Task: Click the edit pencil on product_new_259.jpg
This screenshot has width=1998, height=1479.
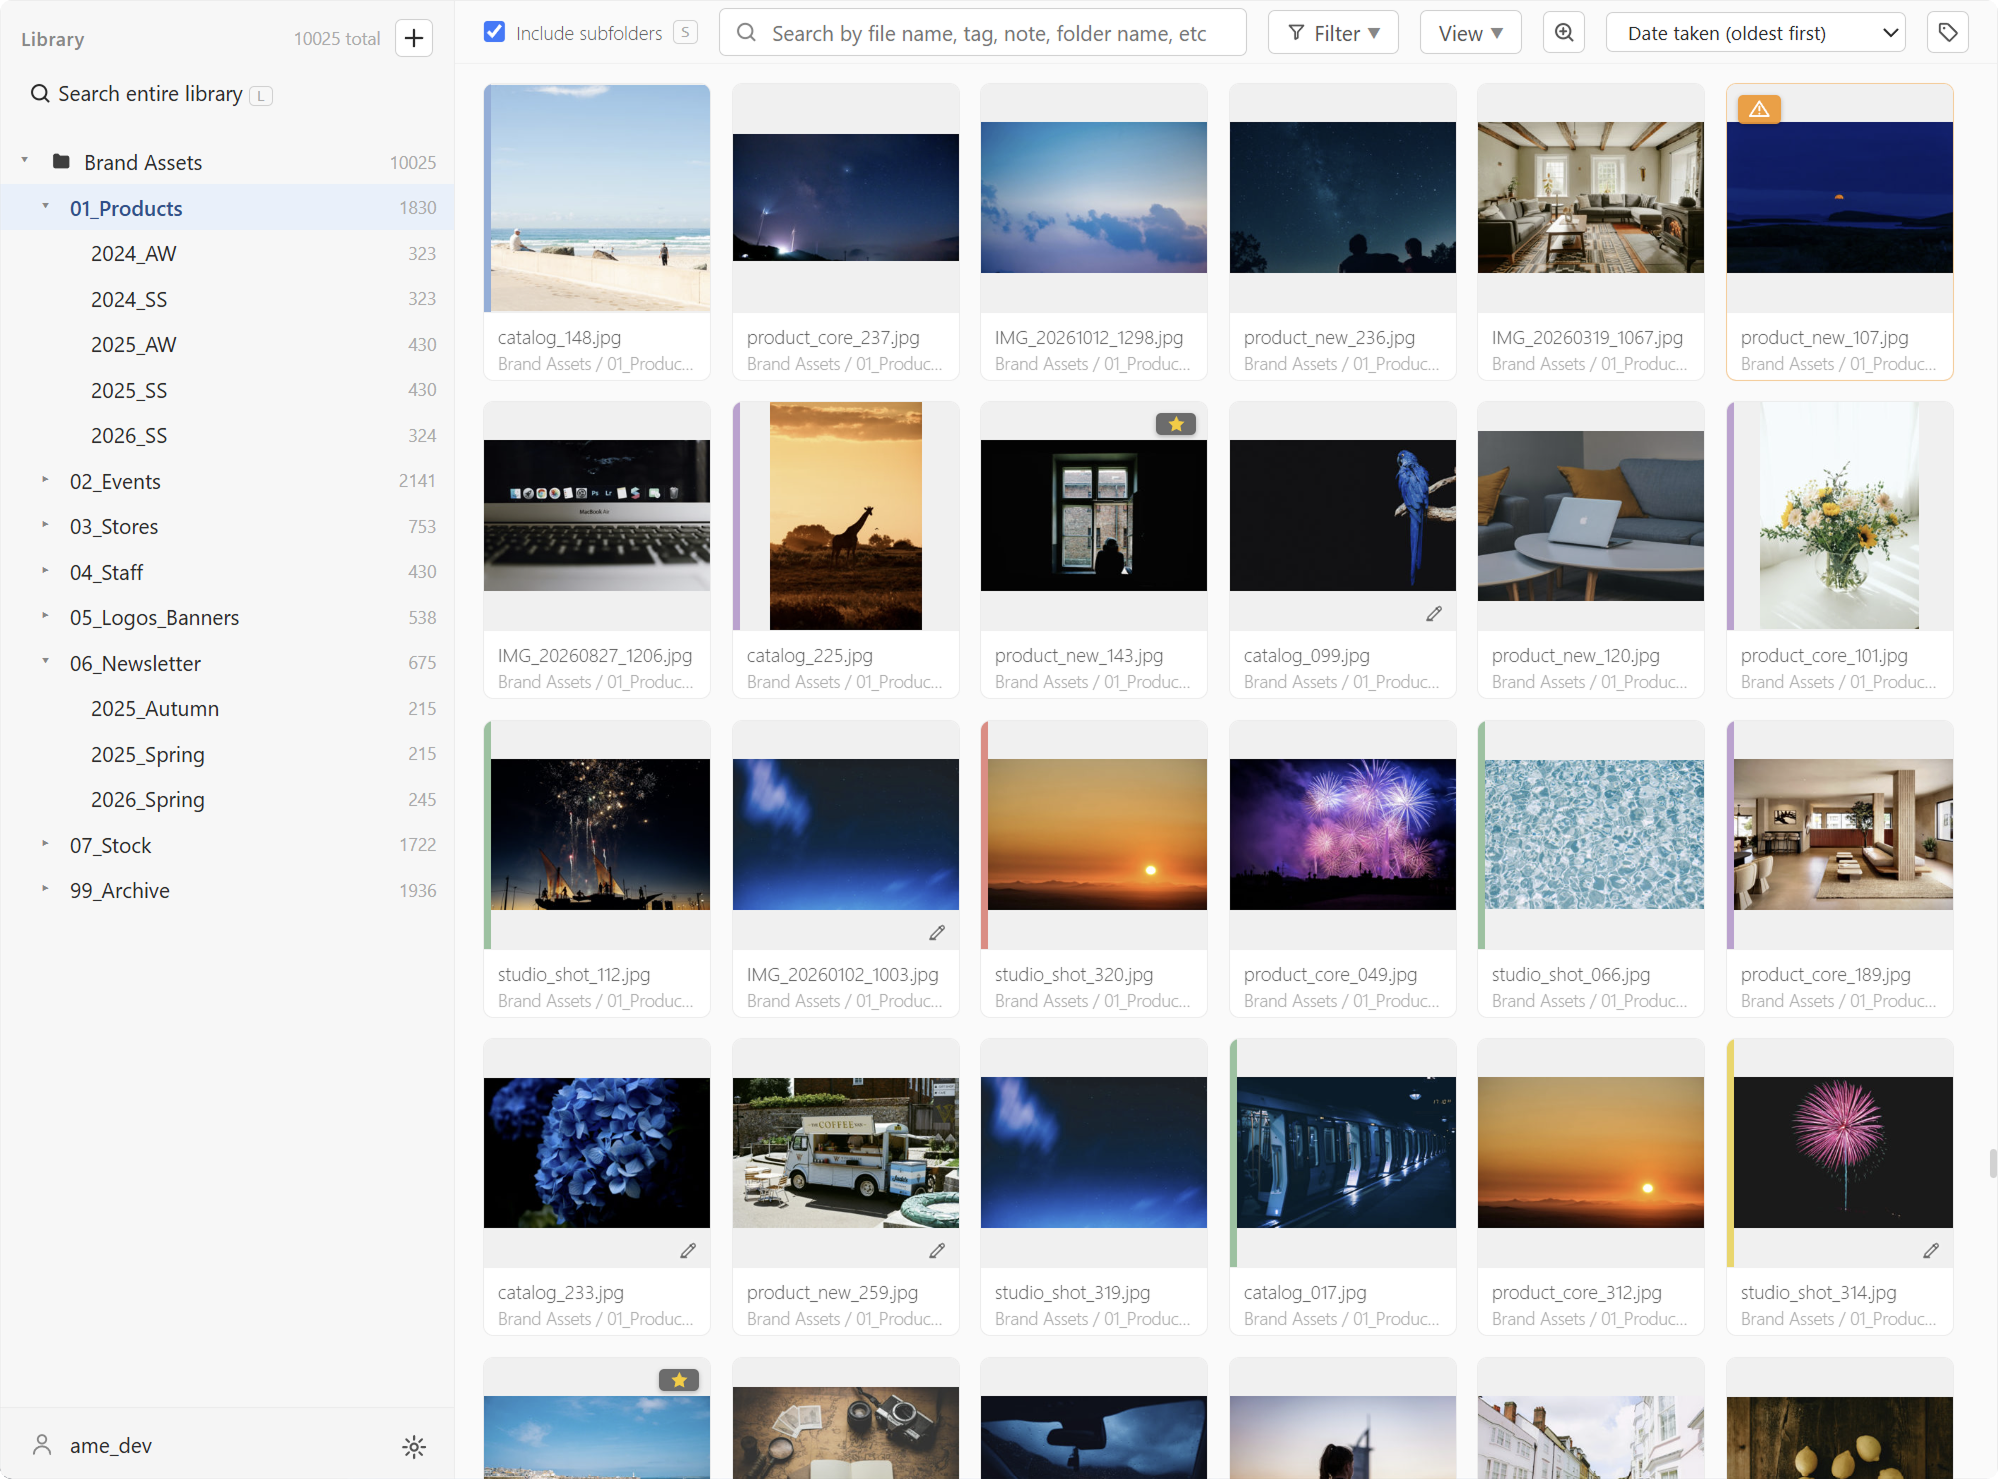Action: click(x=937, y=1250)
